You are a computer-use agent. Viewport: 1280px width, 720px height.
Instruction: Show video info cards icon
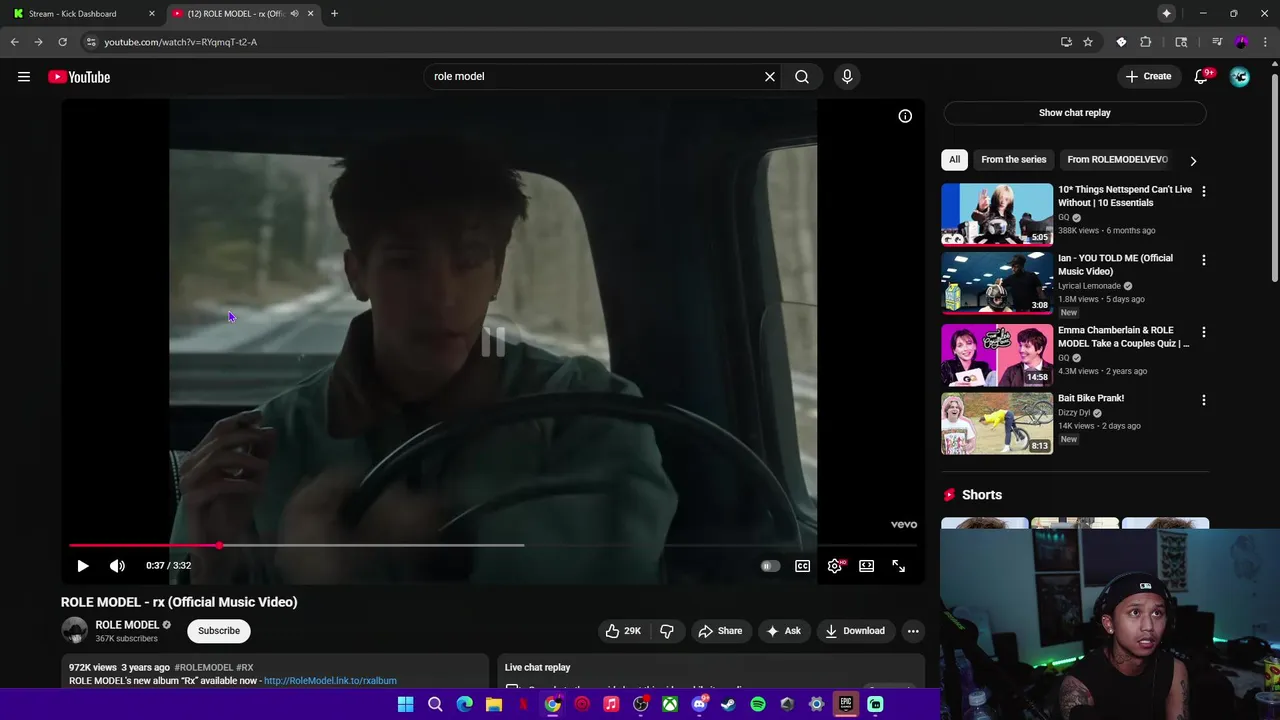[x=905, y=116]
